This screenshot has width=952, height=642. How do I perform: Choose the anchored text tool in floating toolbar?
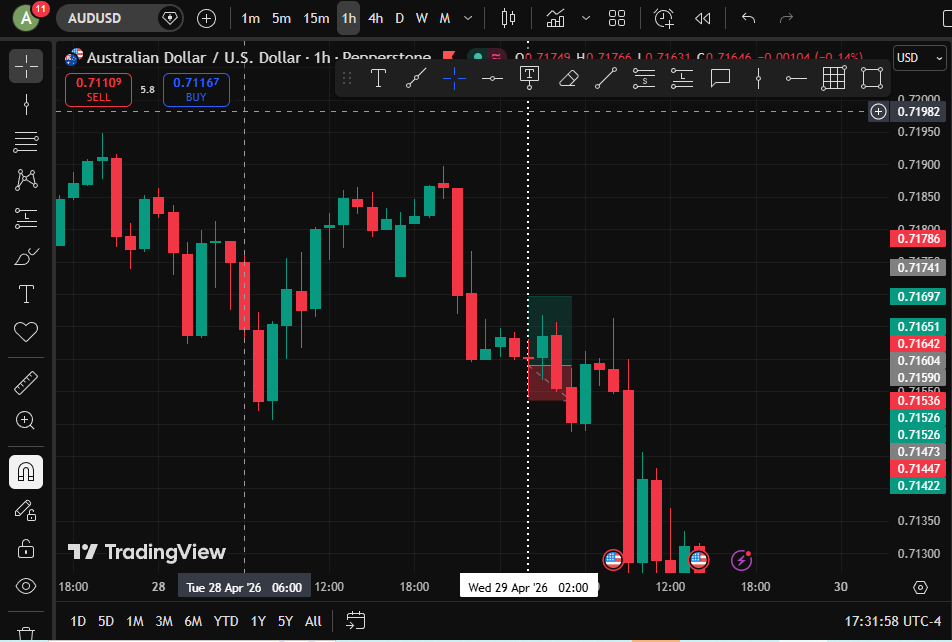click(529, 78)
